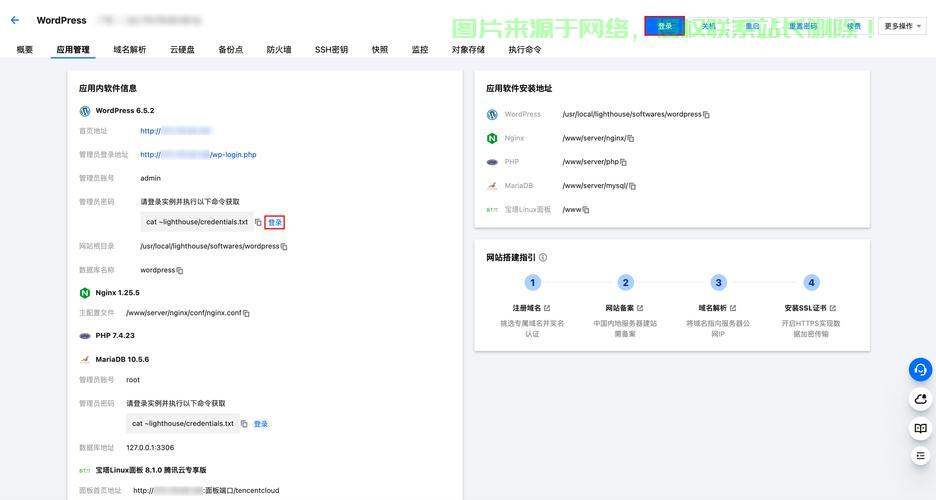Copy the /www/server/nginx/ install path

630,138
